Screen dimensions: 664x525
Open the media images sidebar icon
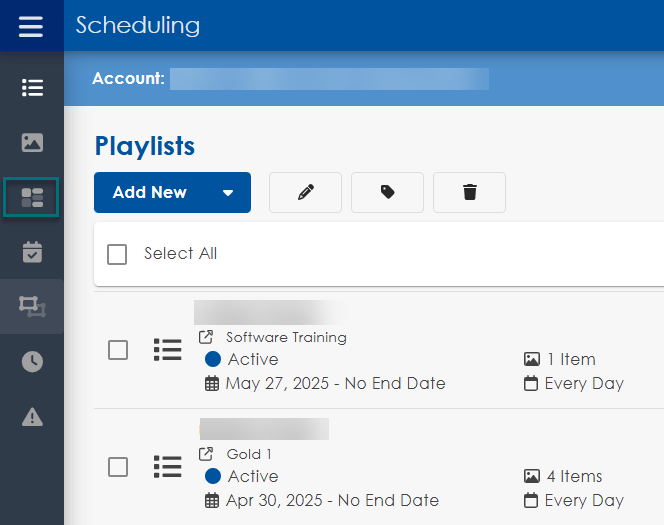(32, 143)
